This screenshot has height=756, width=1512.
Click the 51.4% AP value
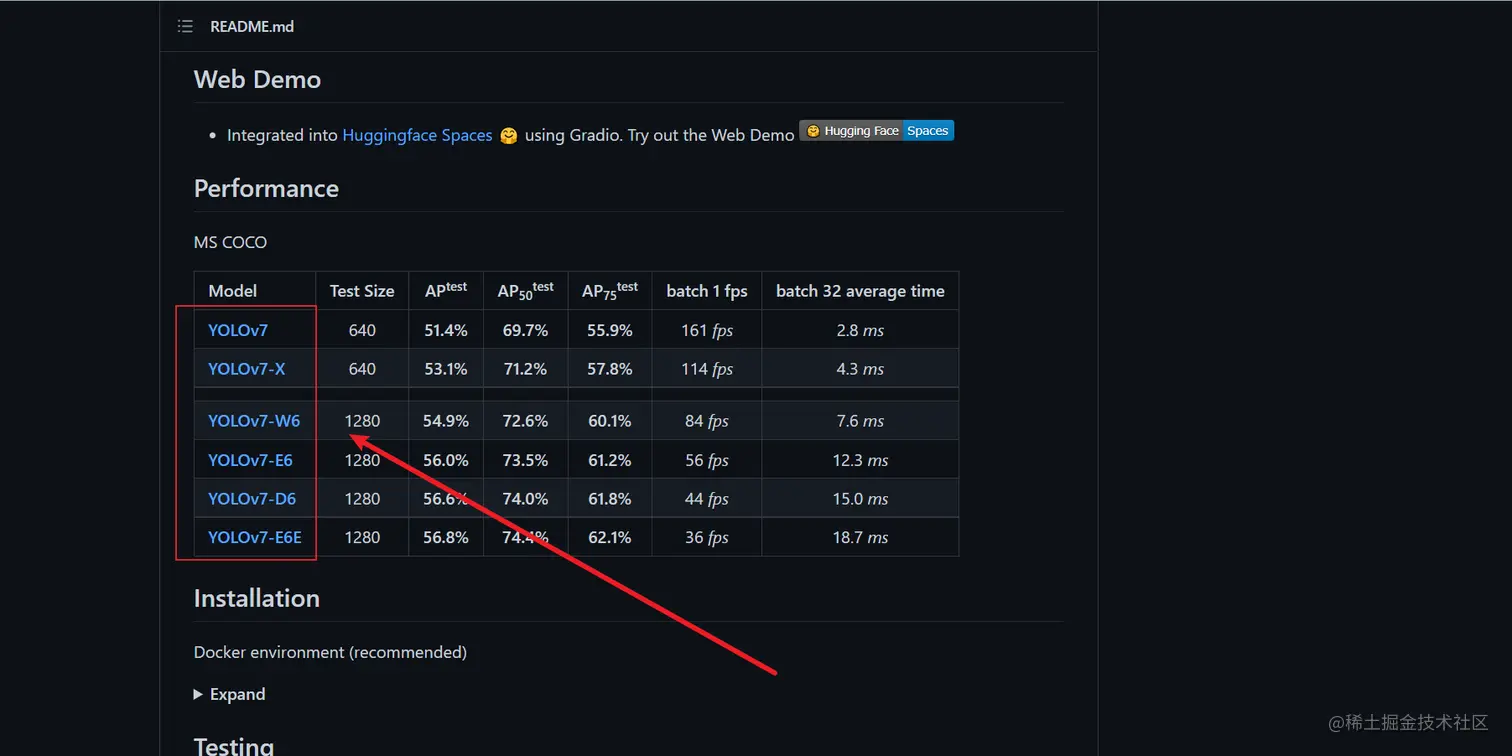[446, 330]
